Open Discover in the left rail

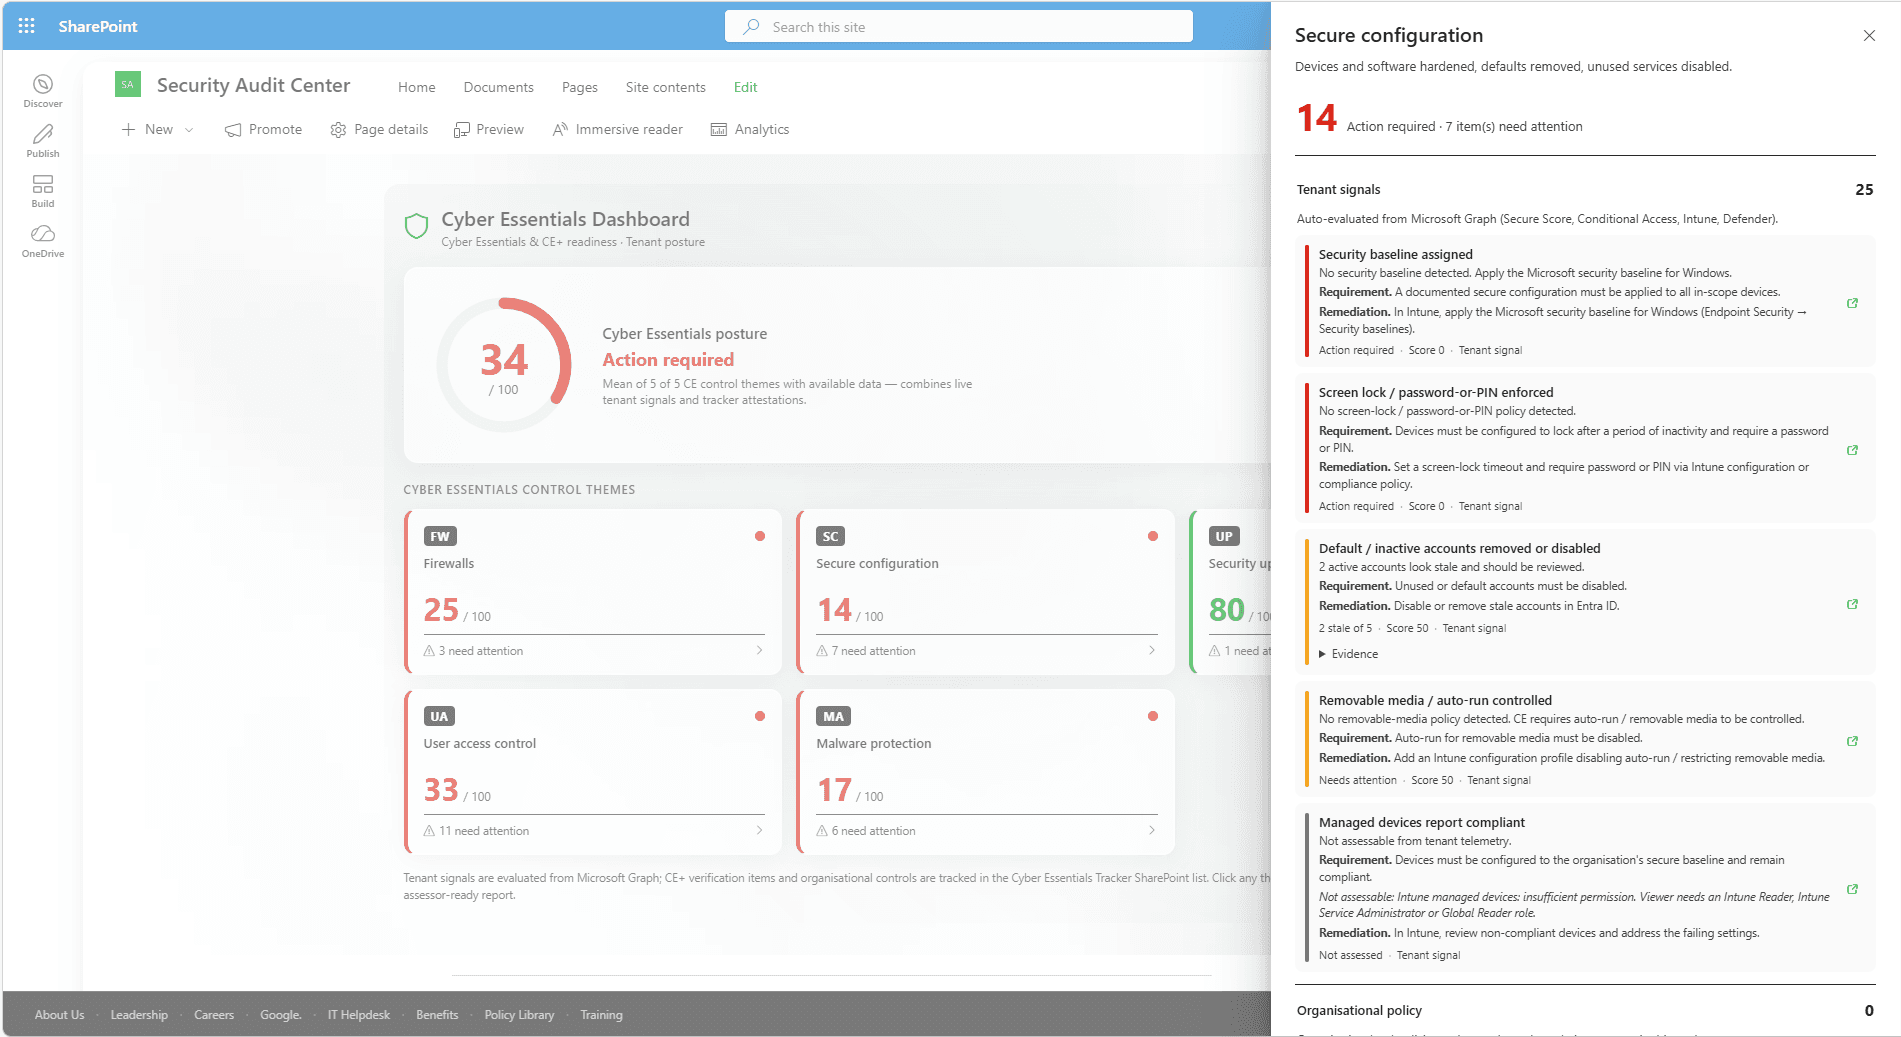coord(43,90)
